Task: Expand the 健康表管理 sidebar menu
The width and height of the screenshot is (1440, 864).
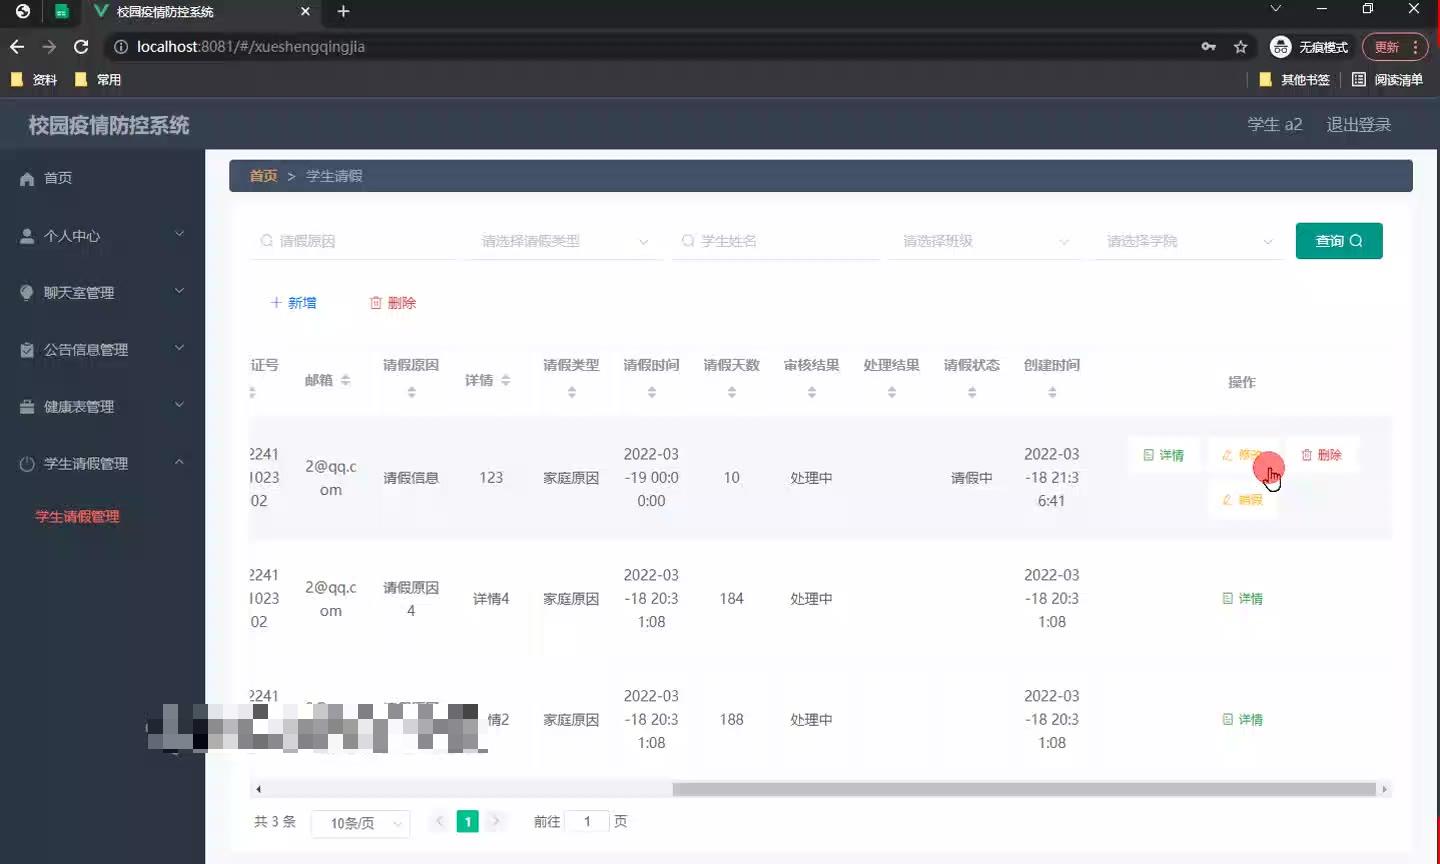Action: (102, 407)
